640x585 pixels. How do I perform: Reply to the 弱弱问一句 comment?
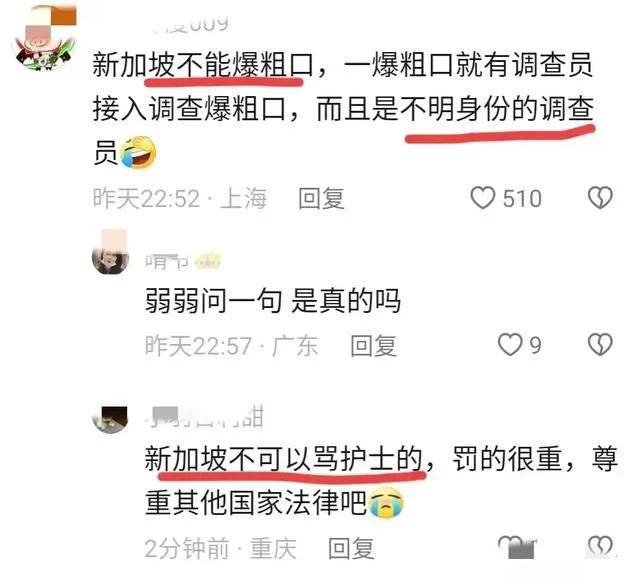(x=373, y=345)
